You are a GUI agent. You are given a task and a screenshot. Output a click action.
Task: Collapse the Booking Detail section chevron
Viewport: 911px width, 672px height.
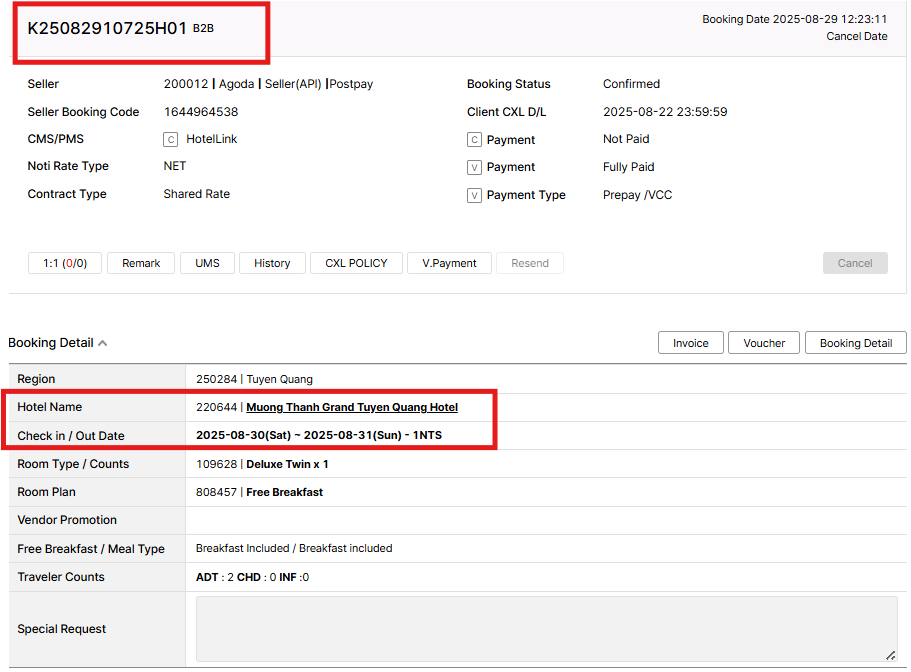(103, 343)
